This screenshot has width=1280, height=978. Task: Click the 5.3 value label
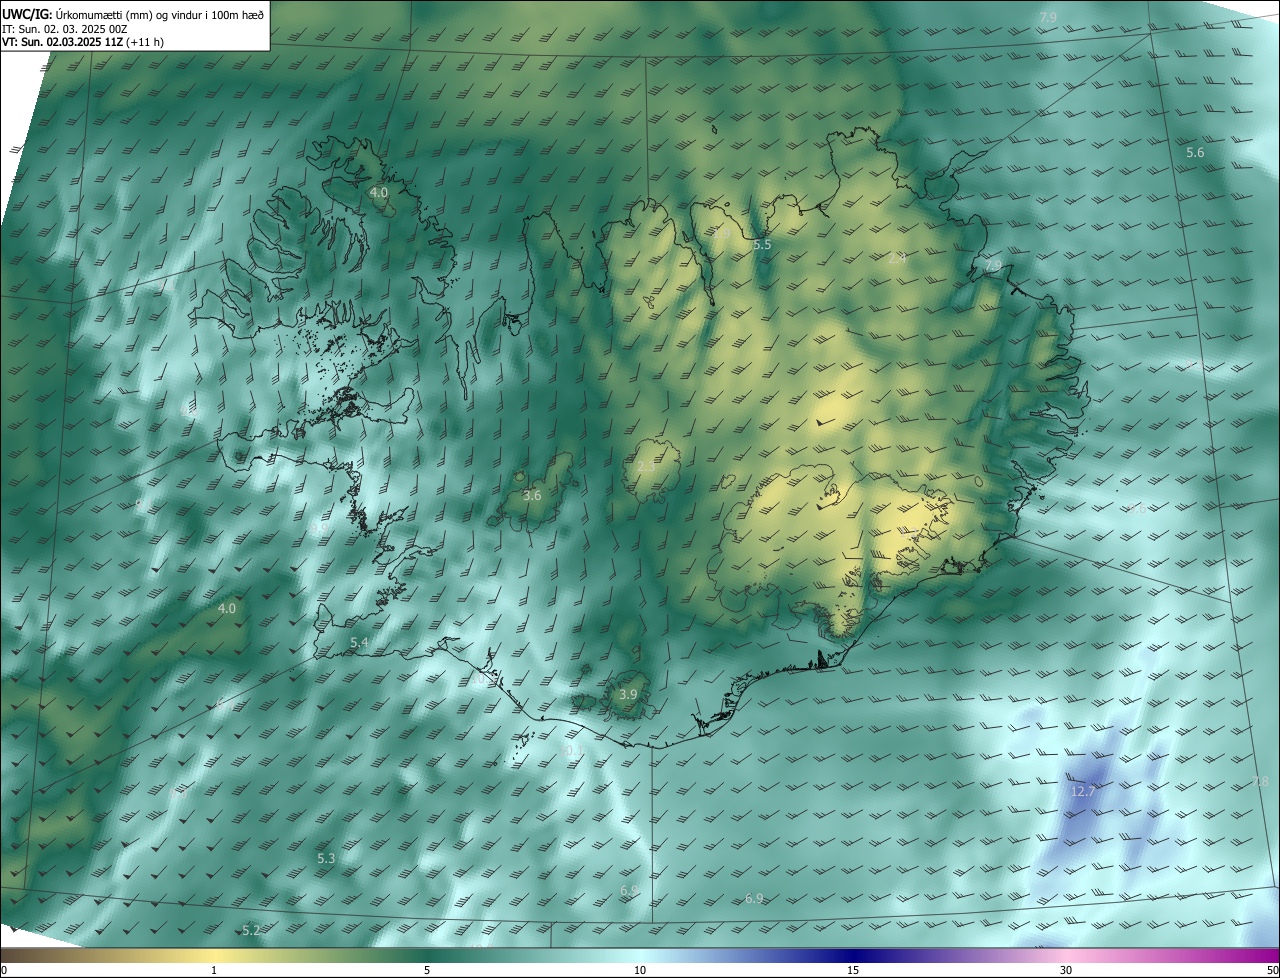[326, 858]
